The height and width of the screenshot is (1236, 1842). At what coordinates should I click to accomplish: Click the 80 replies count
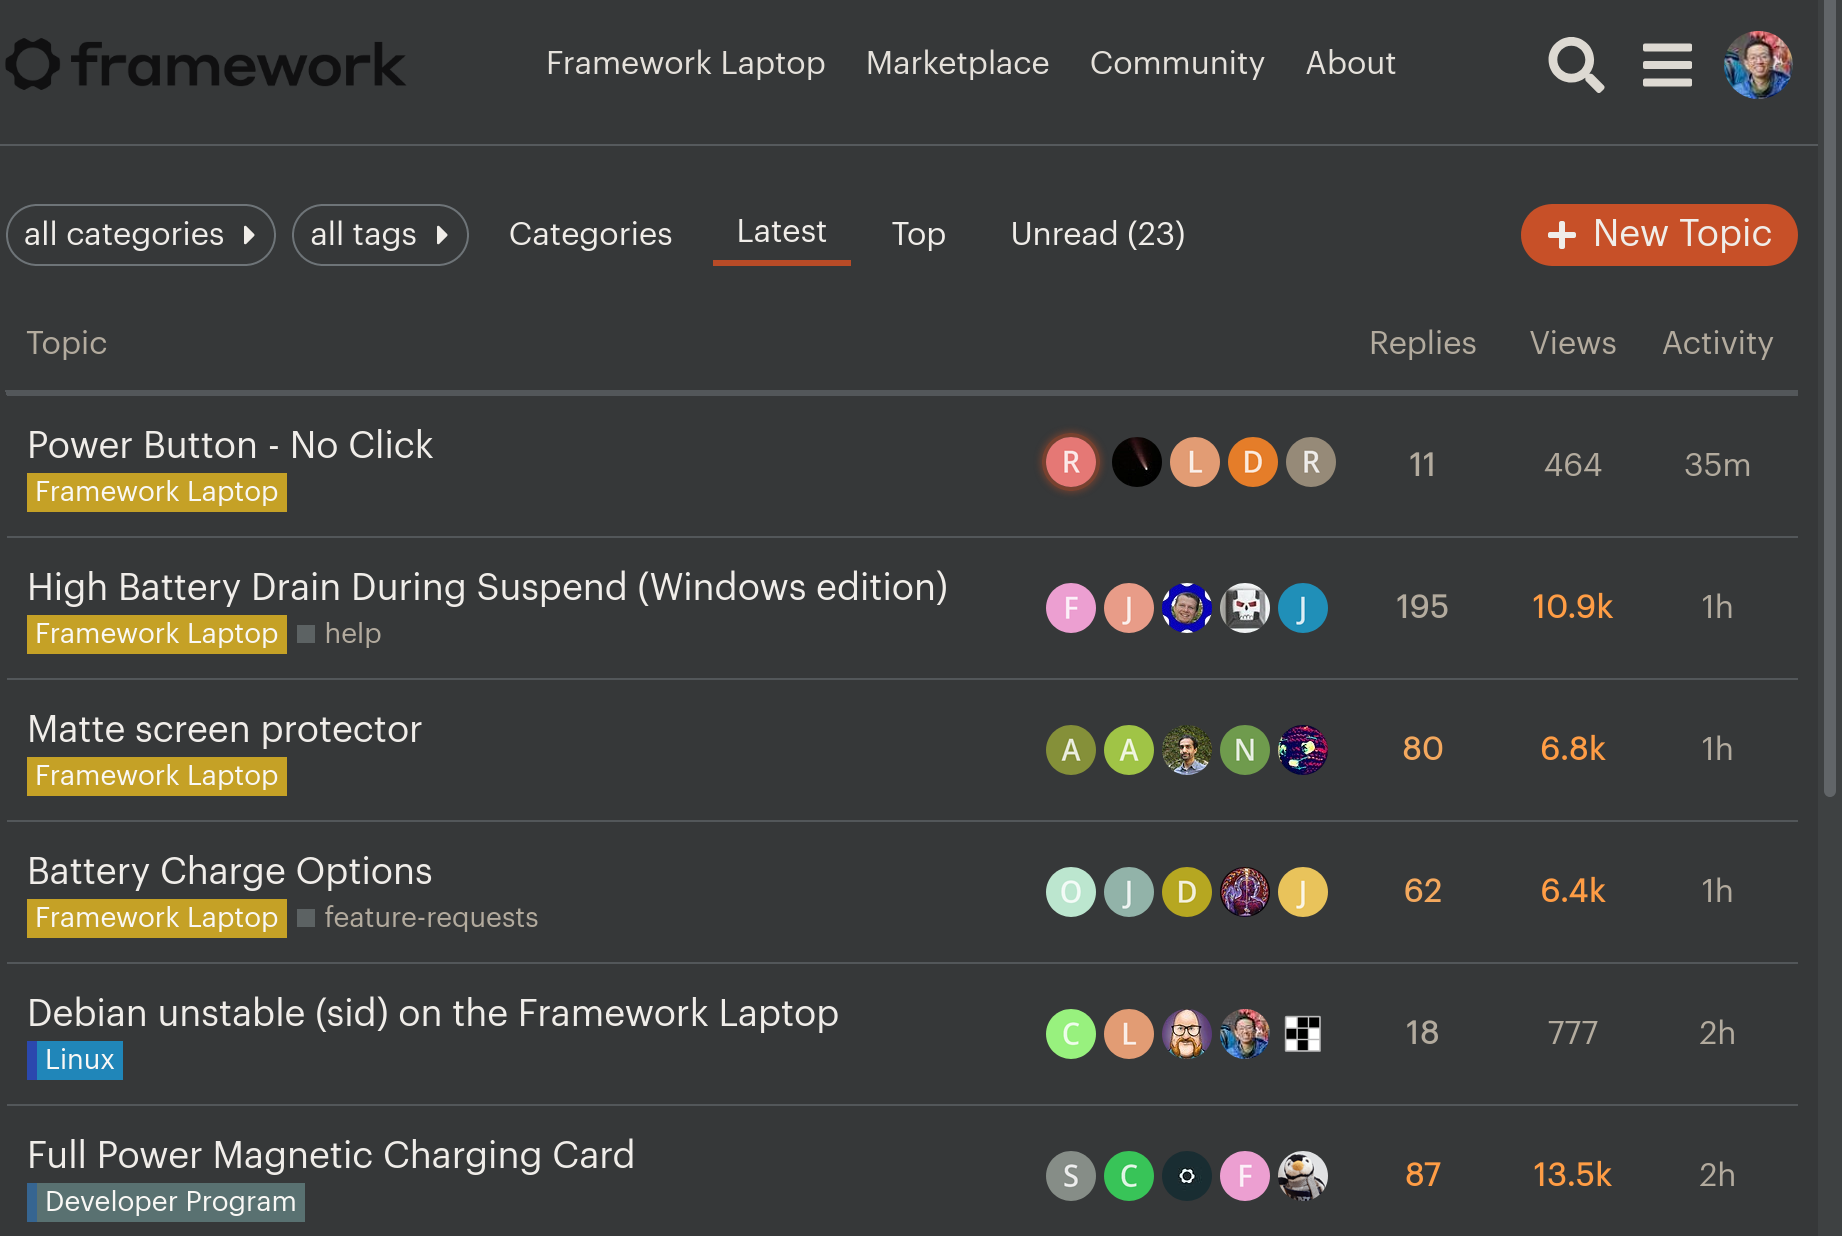tap(1422, 749)
